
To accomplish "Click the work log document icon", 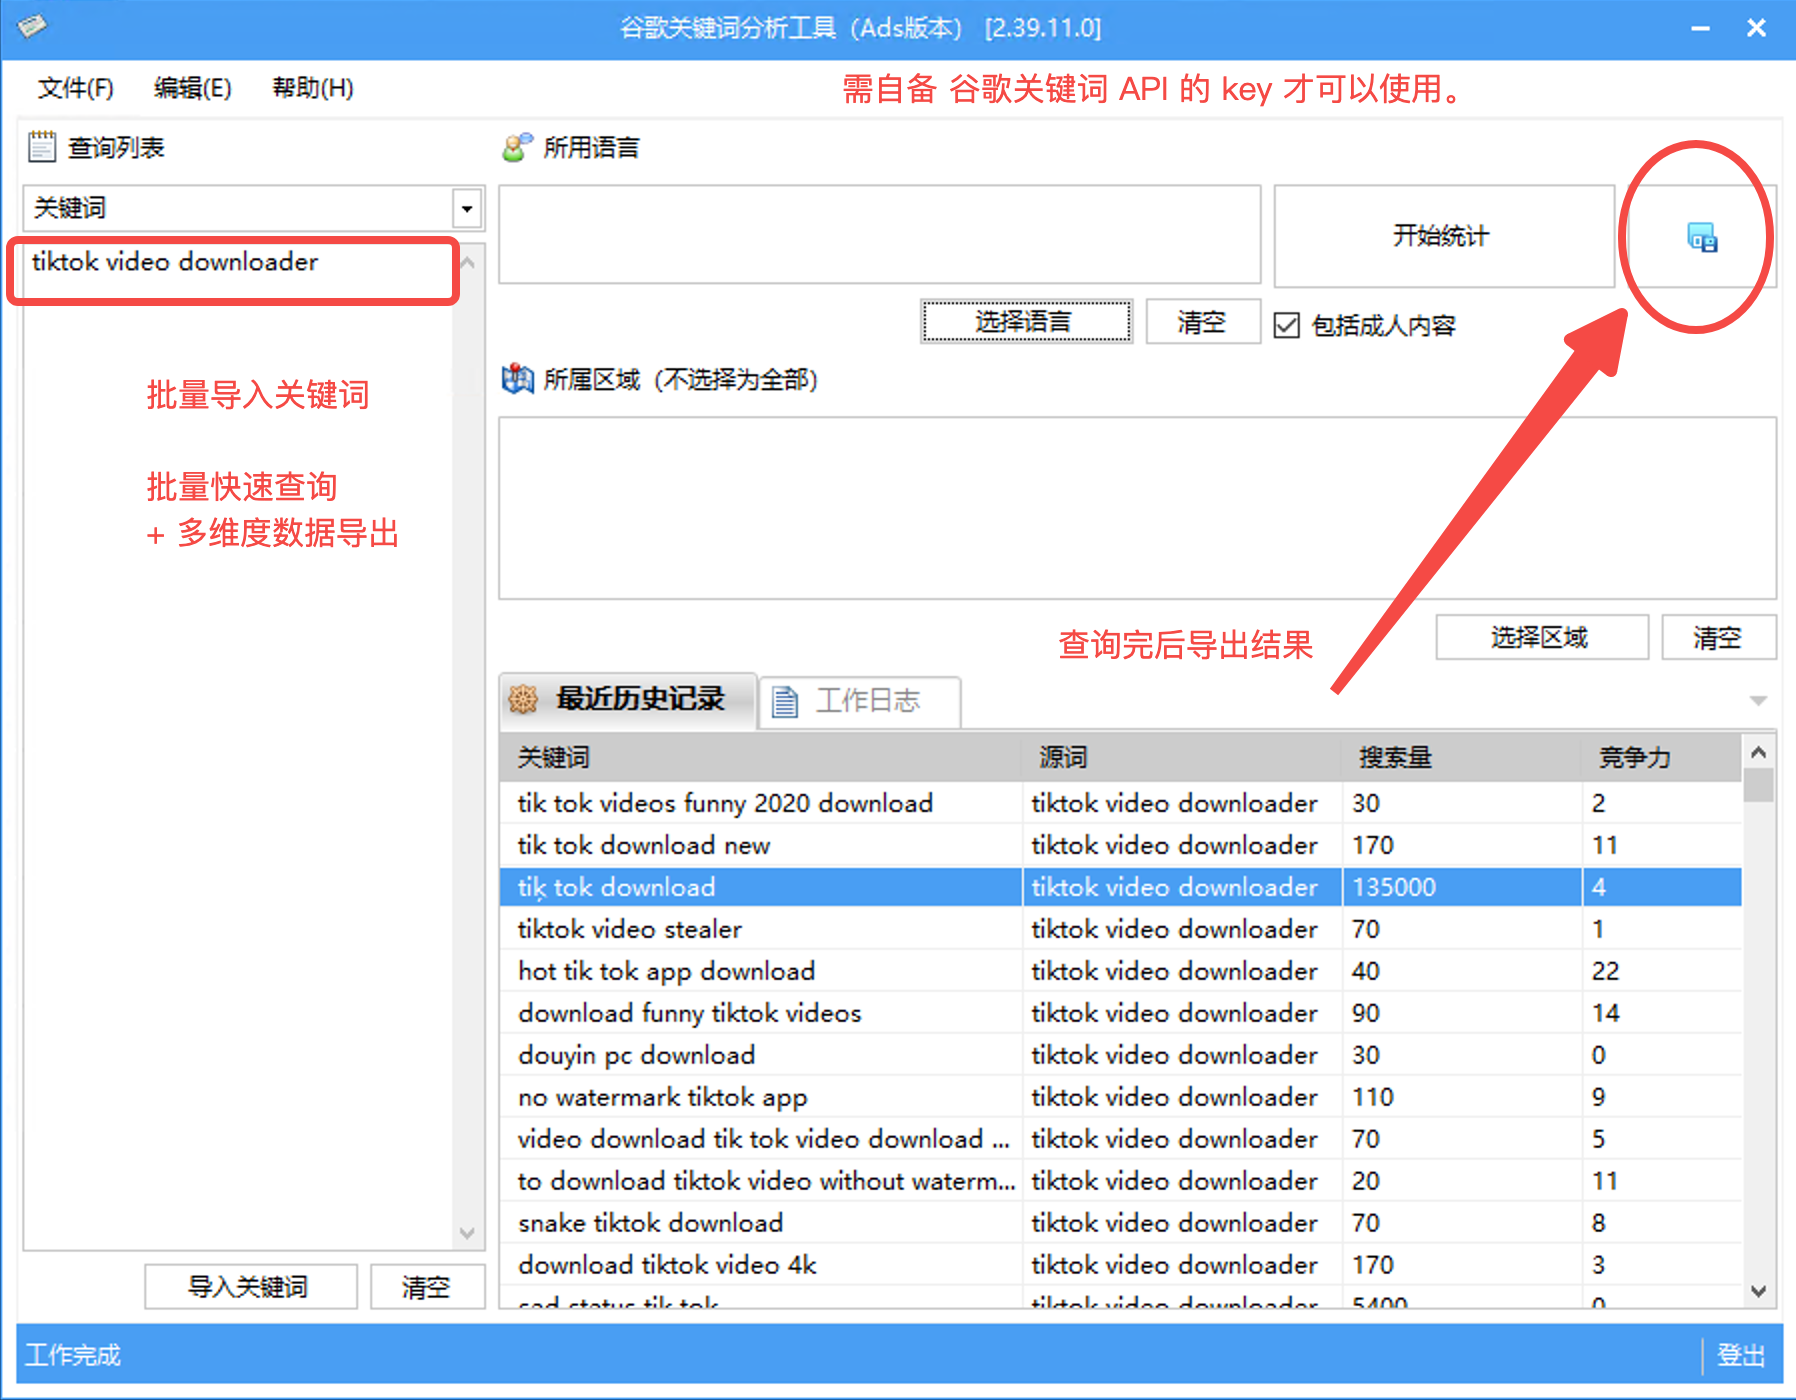I will coord(785,701).
